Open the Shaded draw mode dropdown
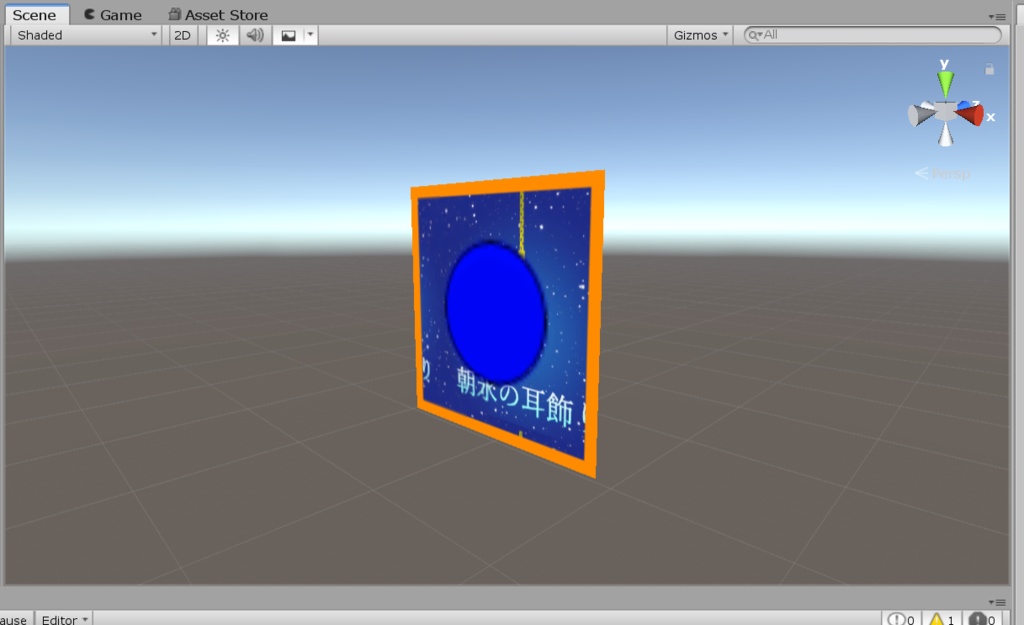The height and width of the screenshot is (625, 1024). pos(84,34)
